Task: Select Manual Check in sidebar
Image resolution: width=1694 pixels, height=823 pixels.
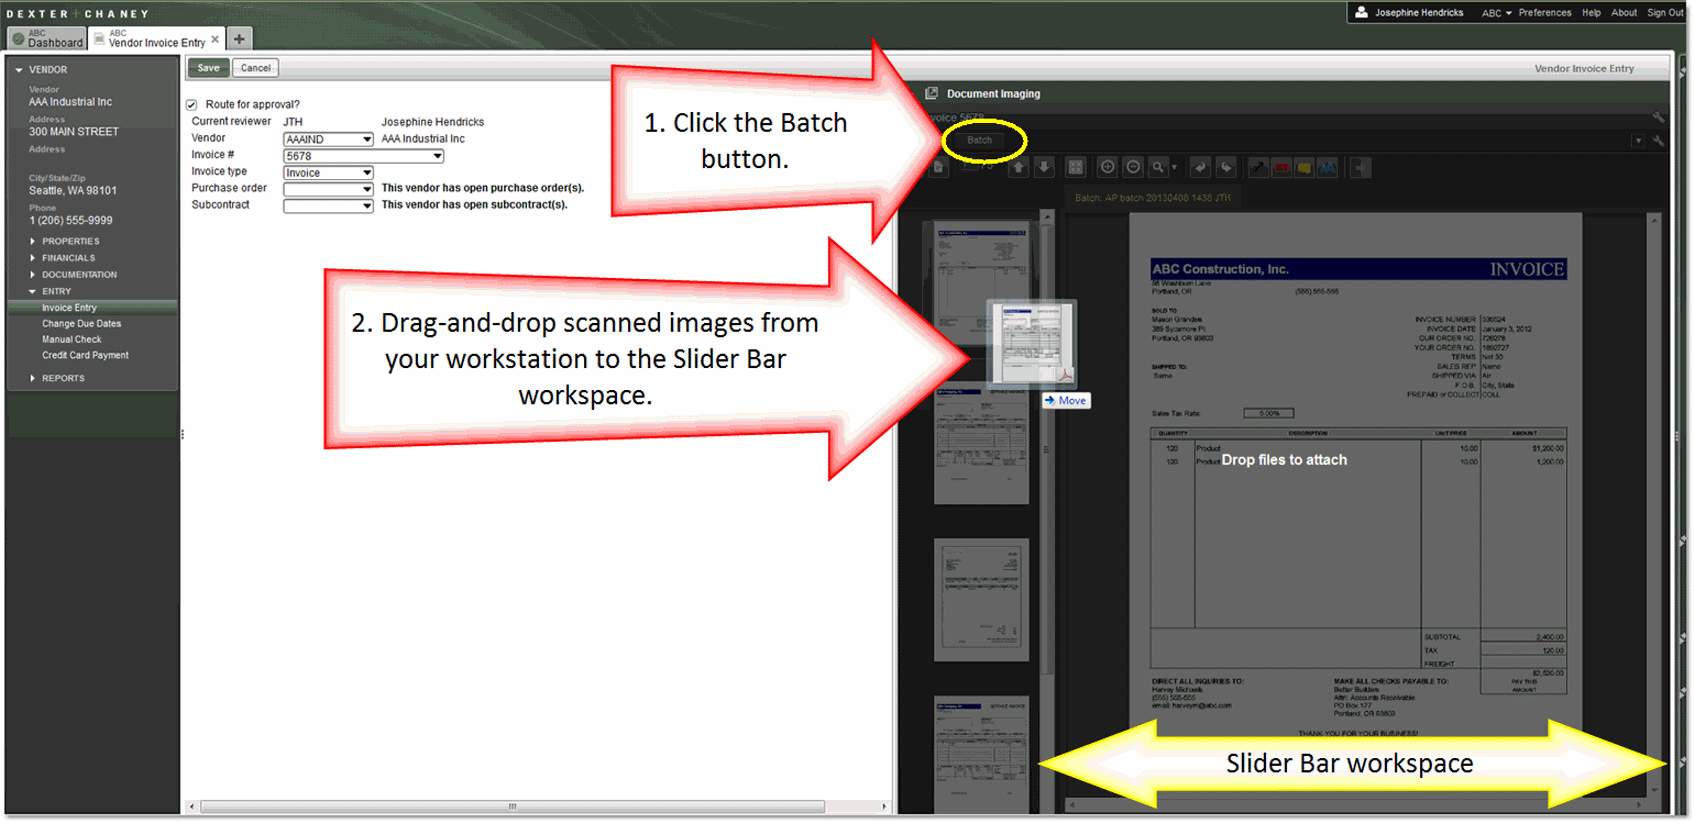Action: [72, 340]
